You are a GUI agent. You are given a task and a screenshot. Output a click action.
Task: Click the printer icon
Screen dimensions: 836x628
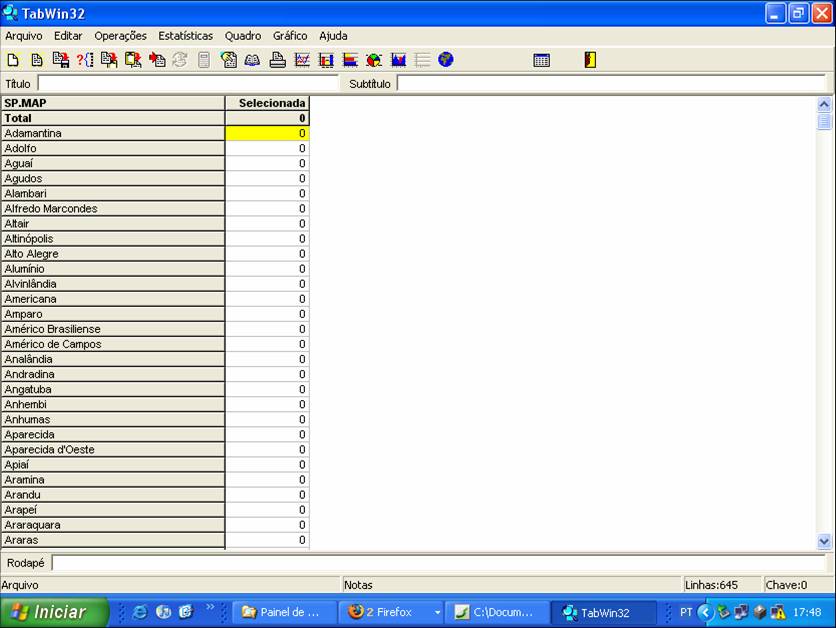pyautogui.click(x=277, y=60)
